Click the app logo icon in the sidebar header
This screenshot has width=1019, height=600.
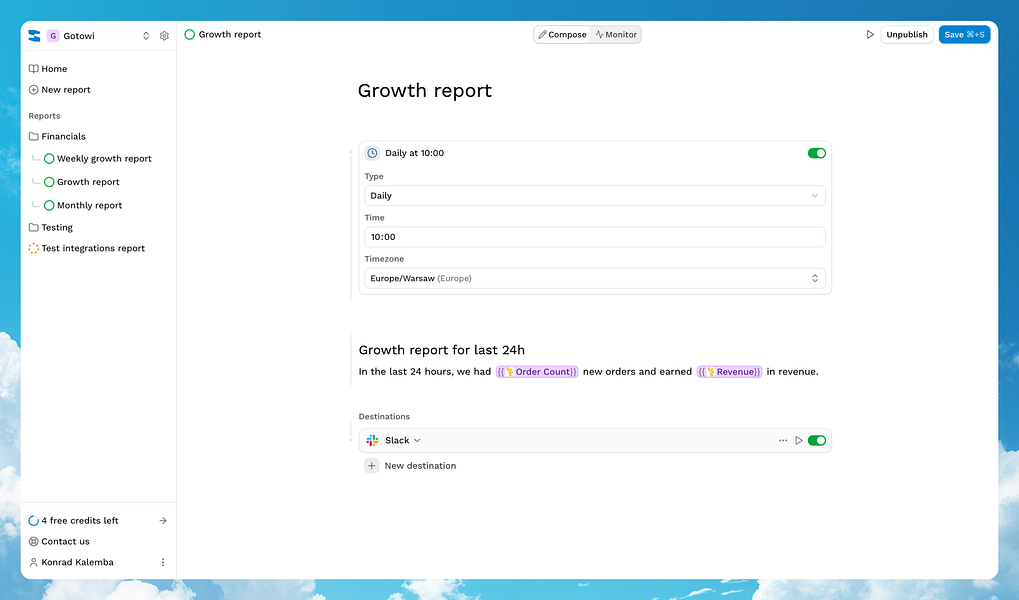[x=34, y=36]
